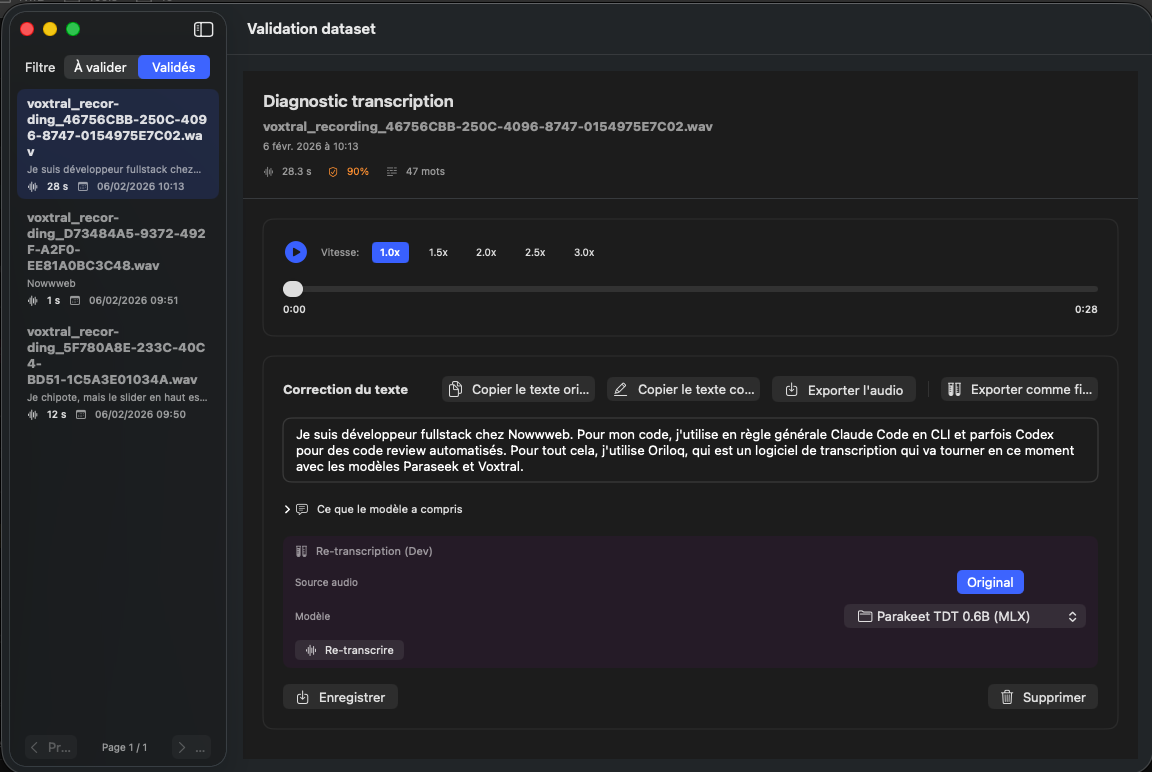Screen dimensions: 1152x772
Task: Set playback speed to 3.0x
Action: (584, 252)
